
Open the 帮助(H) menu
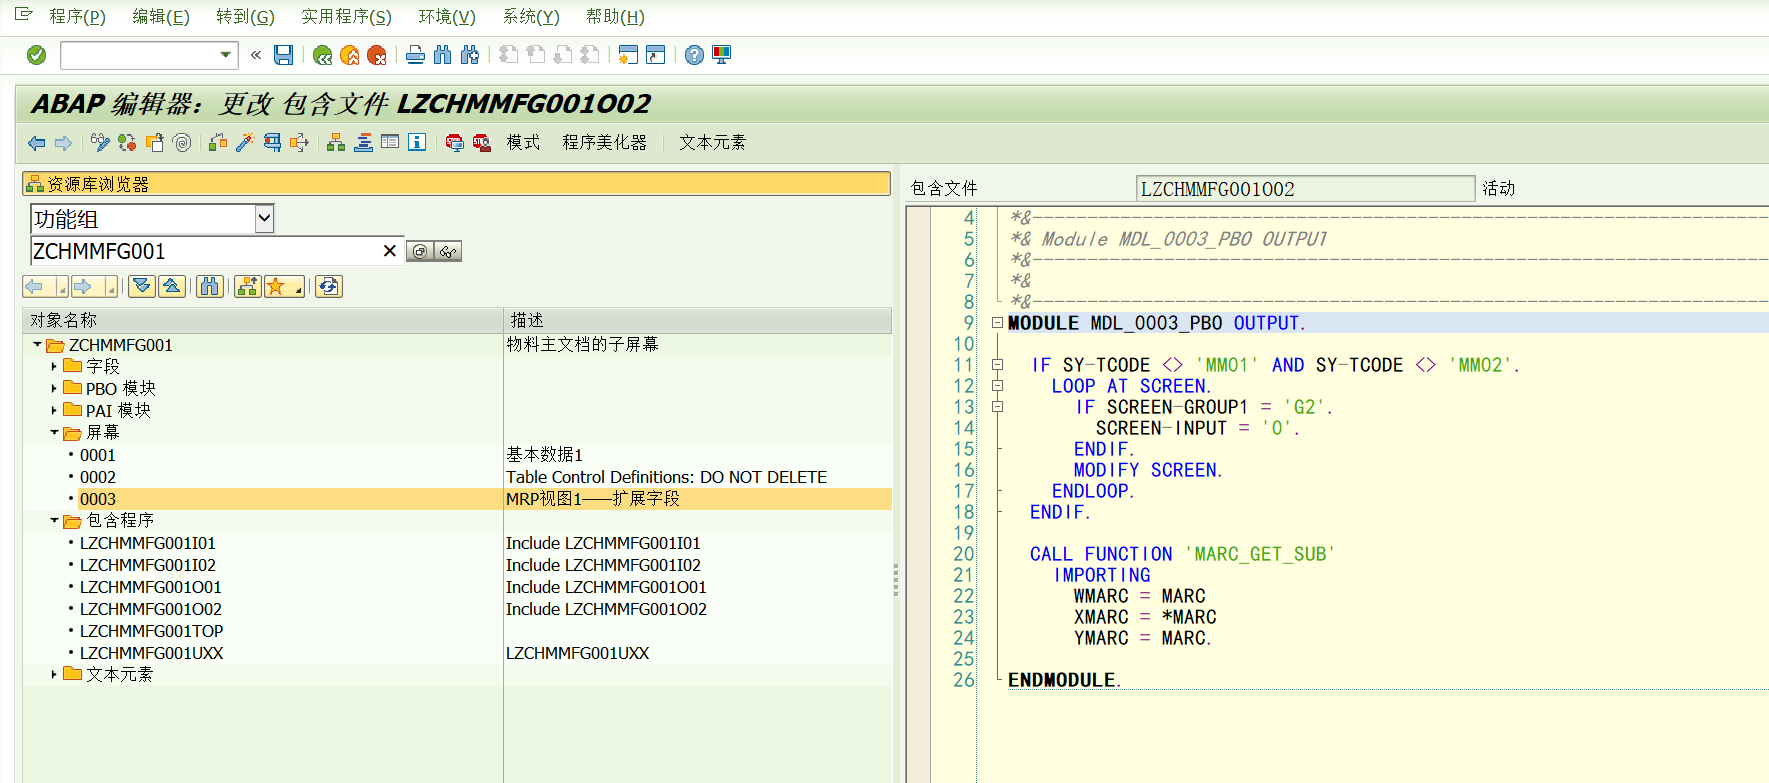click(x=615, y=17)
